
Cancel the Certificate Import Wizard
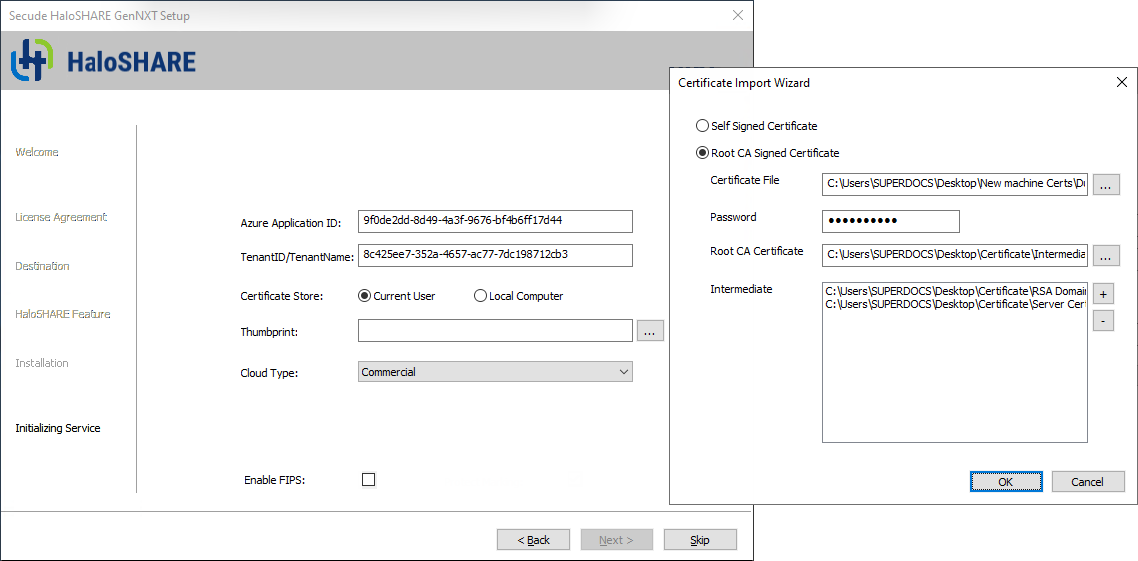click(1087, 481)
